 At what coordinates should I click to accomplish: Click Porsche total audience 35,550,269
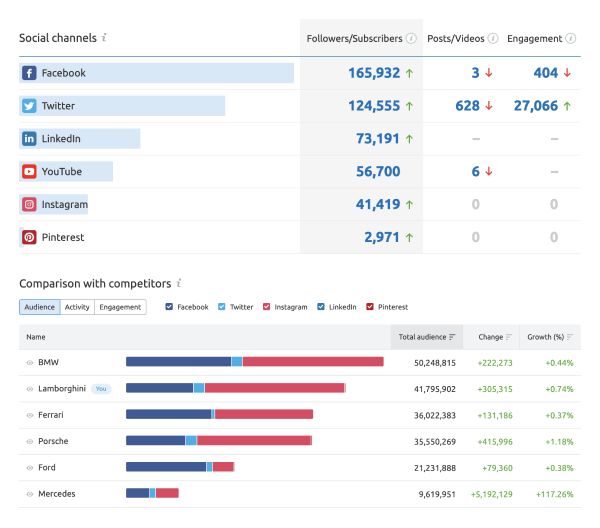point(435,442)
